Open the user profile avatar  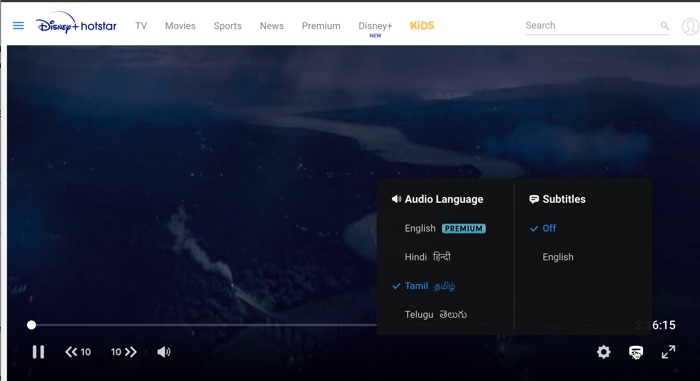click(690, 26)
